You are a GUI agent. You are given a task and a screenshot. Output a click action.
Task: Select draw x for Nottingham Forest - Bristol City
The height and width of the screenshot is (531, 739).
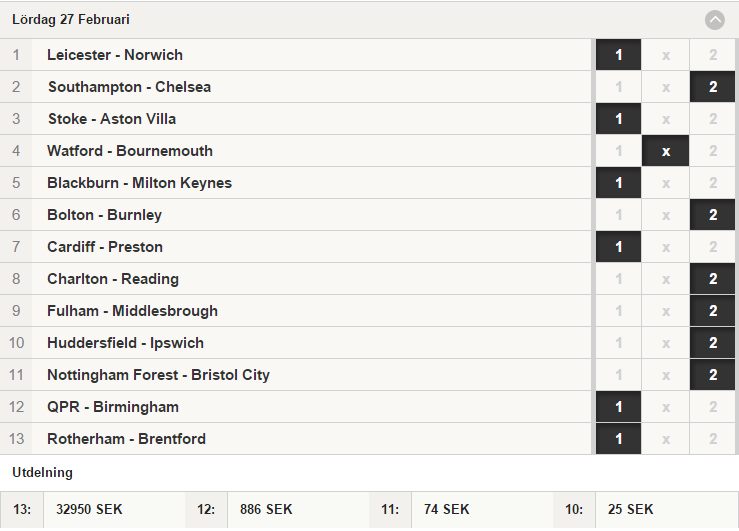pyautogui.click(x=665, y=376)
